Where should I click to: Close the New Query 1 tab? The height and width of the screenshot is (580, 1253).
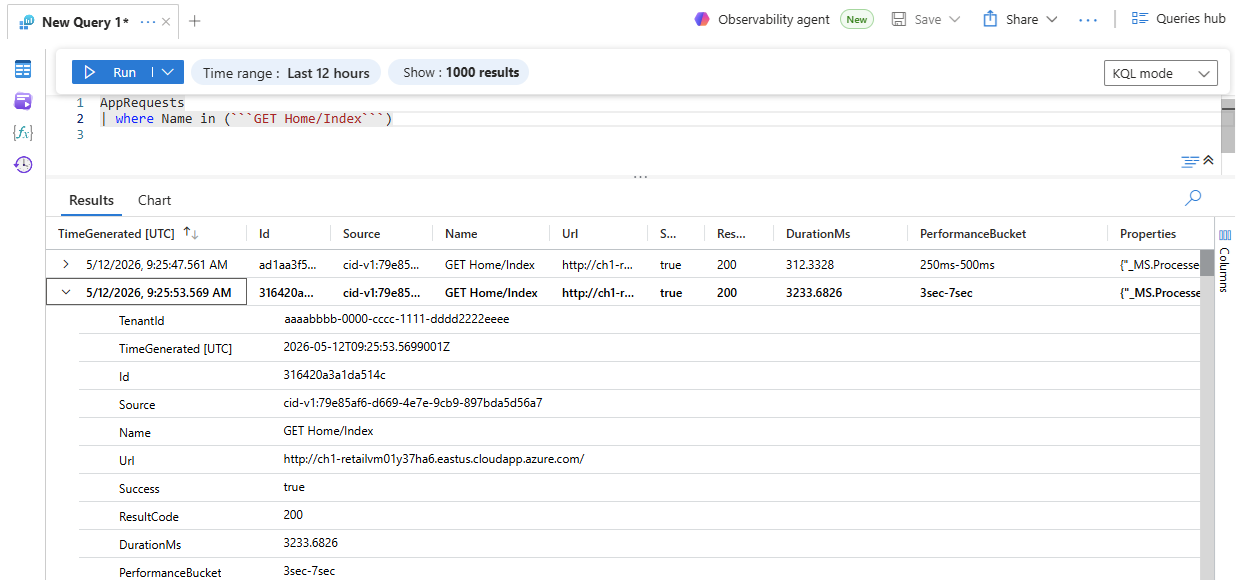pyautogui.click(x=166, y=21)
